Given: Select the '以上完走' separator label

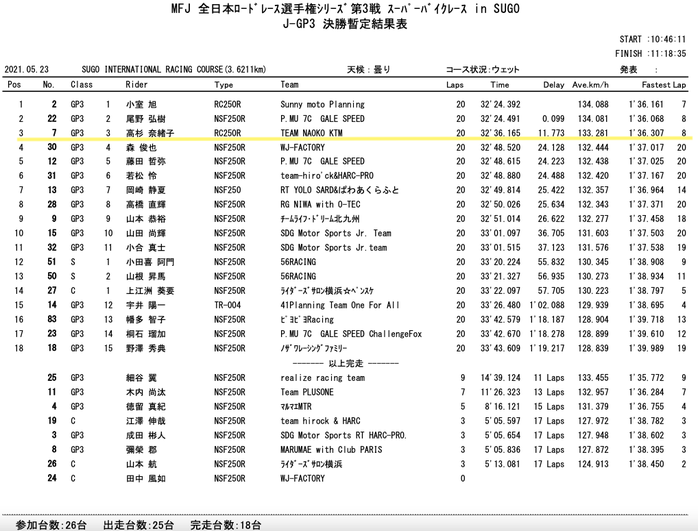Looking at the screenshot, I should click(346, 364).
